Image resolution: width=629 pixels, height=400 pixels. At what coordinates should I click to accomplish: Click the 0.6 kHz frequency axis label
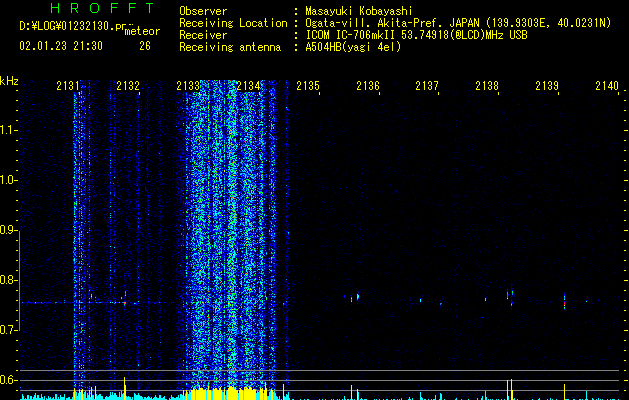[8, 380]
